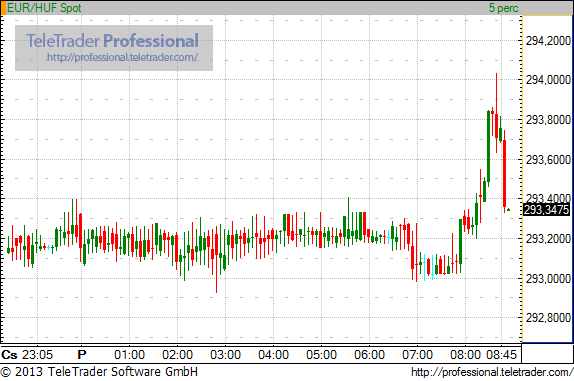The height and width of the screenshot is (381, 574).
Task: Click the 5 perc interval label
Action: tap(504, 8)
